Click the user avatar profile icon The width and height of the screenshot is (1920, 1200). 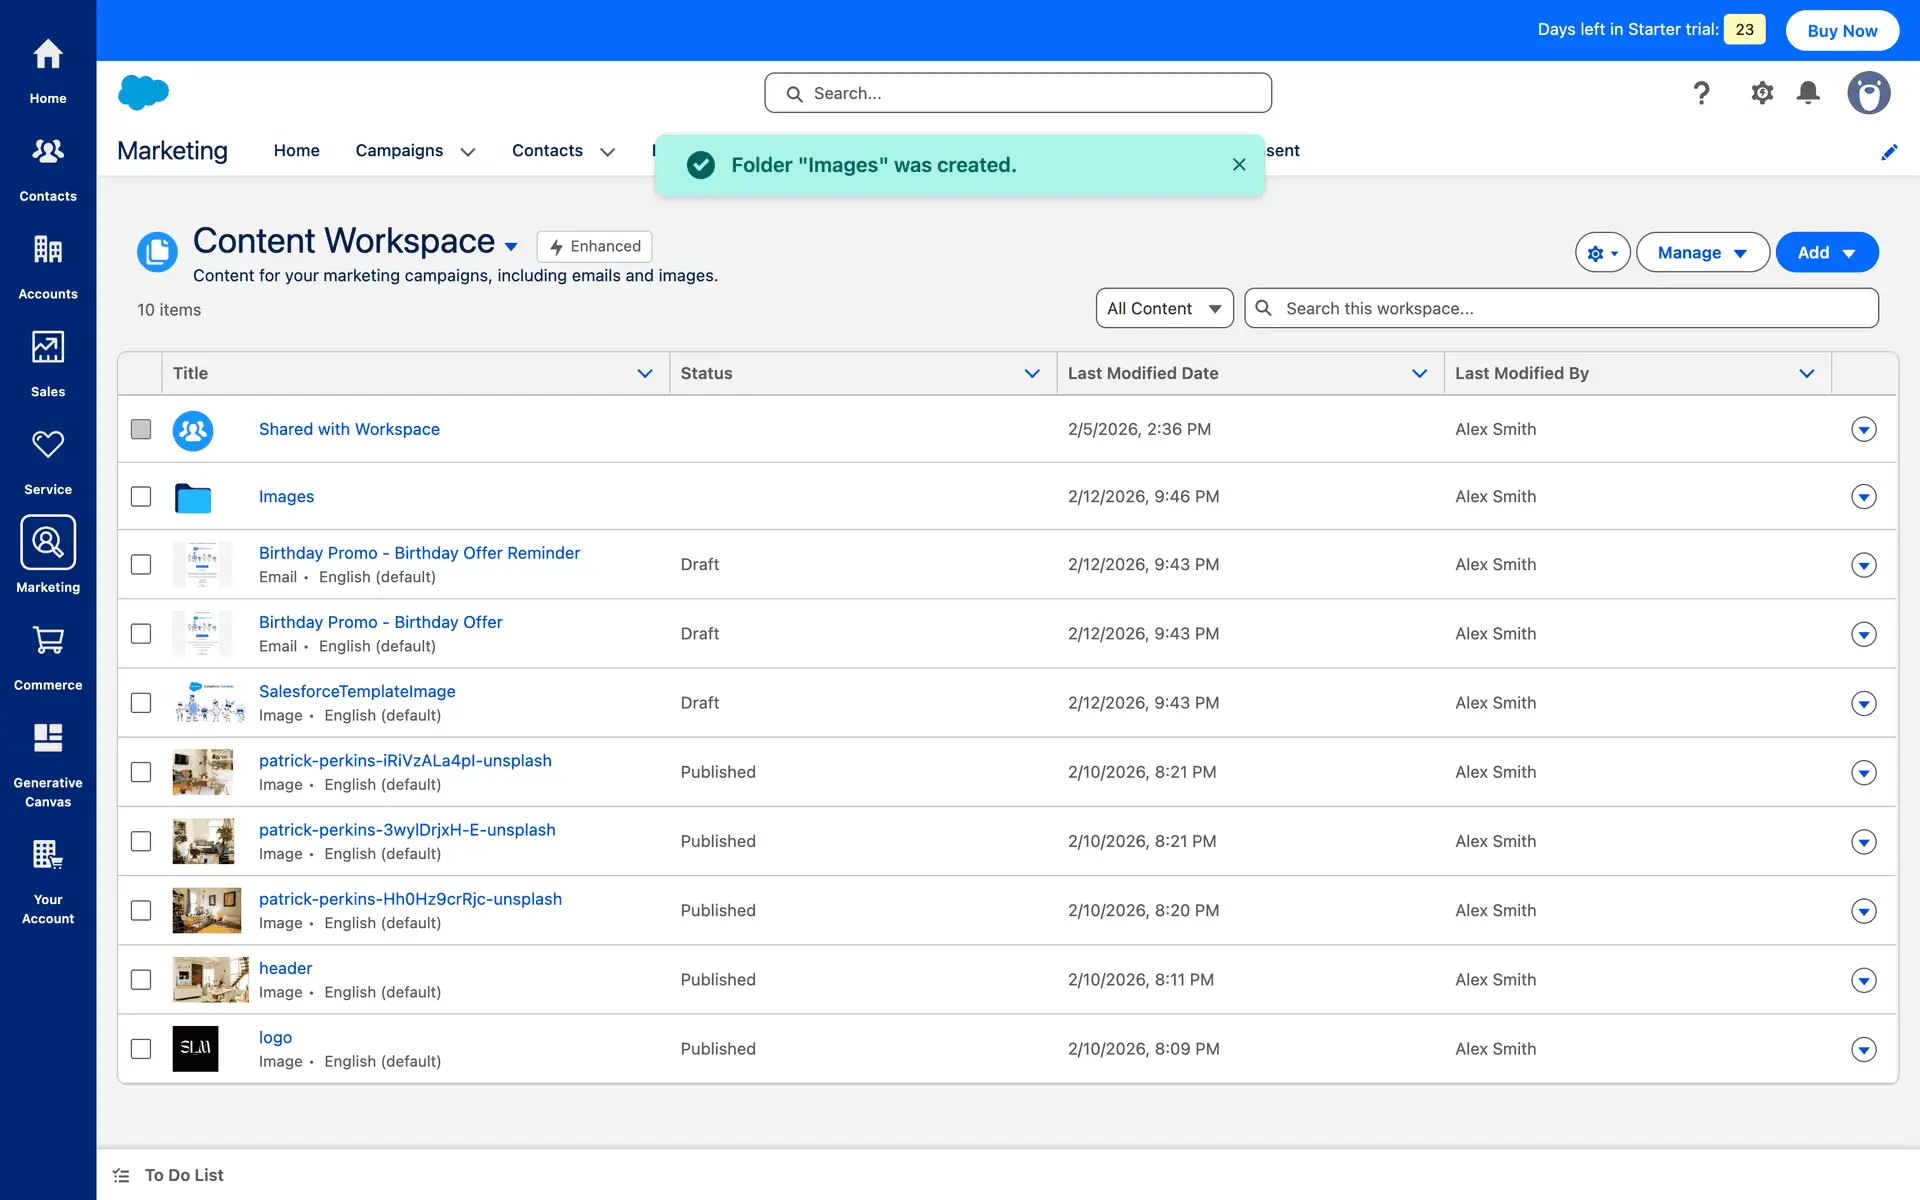click(x=1868, y=93)
